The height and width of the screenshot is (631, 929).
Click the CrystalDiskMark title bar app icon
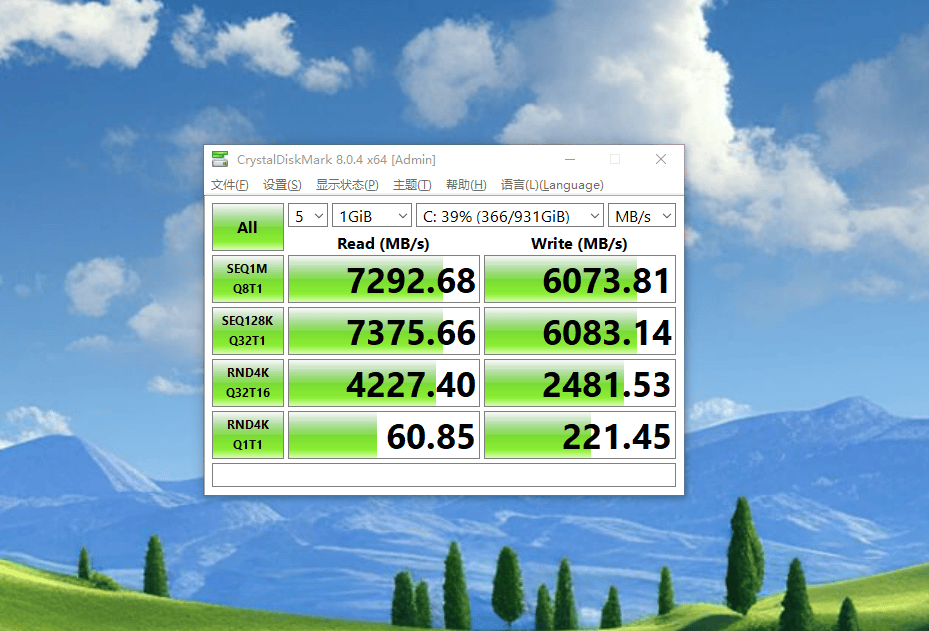pyautogui.click(x=221, y=159)
